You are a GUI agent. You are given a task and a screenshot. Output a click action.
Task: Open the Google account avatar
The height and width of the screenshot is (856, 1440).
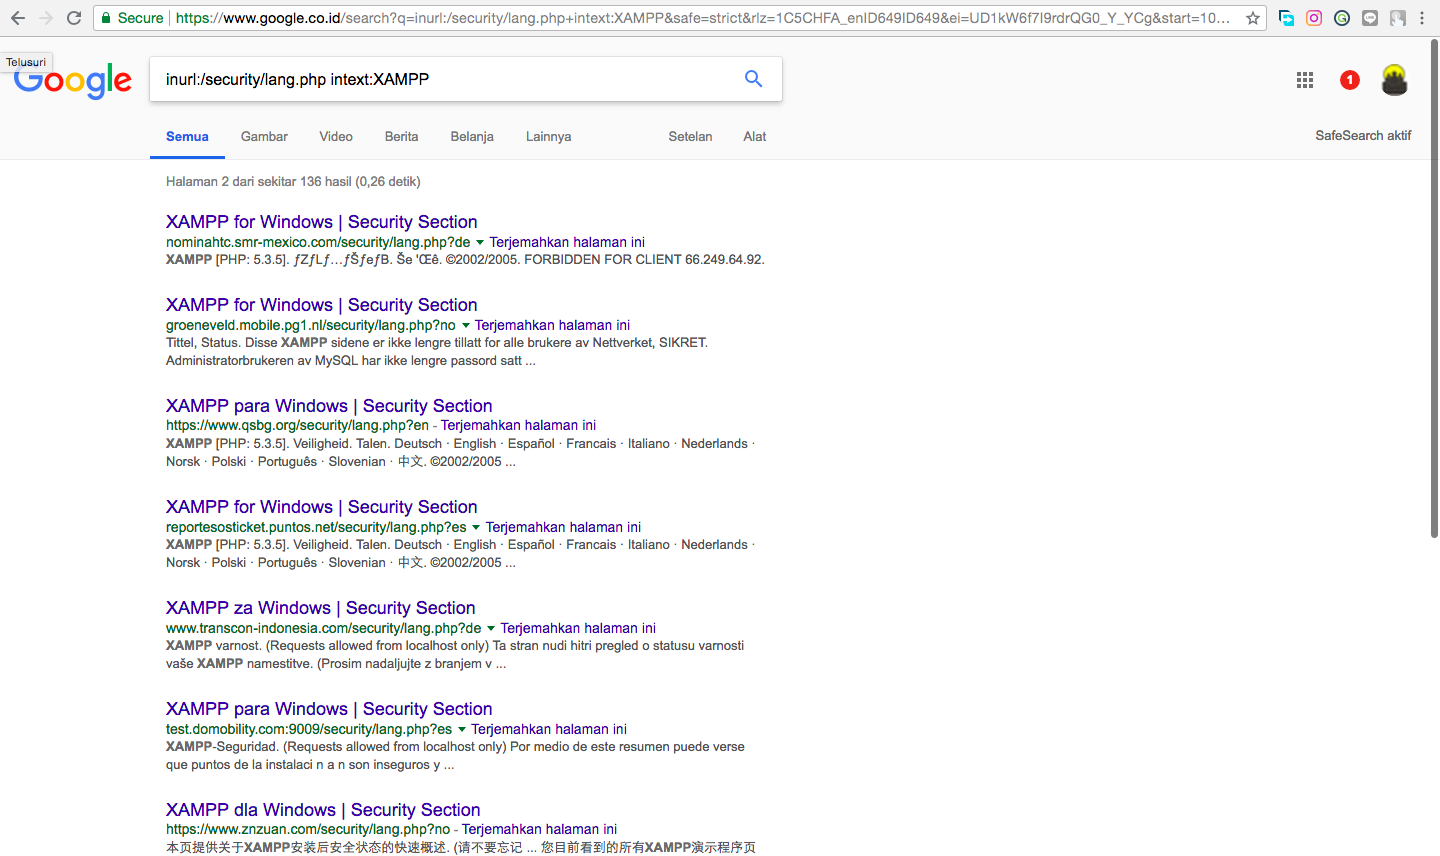click(x=1395, y=80)
